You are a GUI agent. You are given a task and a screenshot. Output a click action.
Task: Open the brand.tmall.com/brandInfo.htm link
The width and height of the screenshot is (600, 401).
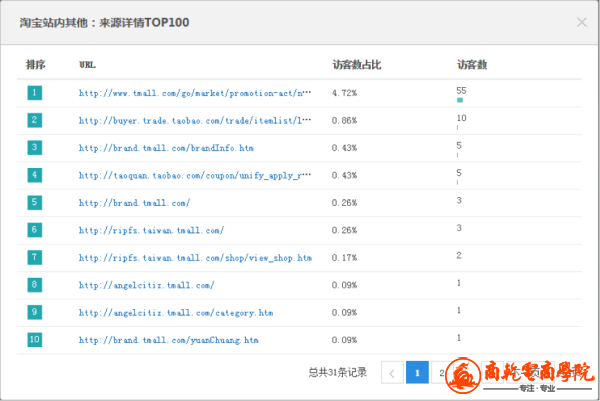pyautogui.click(x=166, y=148)
